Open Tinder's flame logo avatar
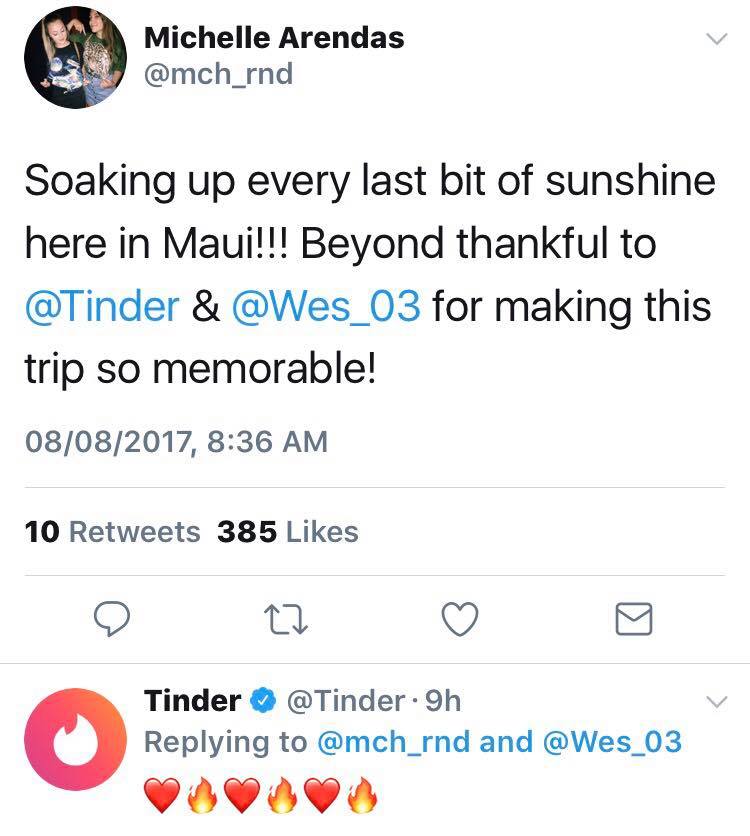Viewport: 750px width, 836px height. (76, 739)
